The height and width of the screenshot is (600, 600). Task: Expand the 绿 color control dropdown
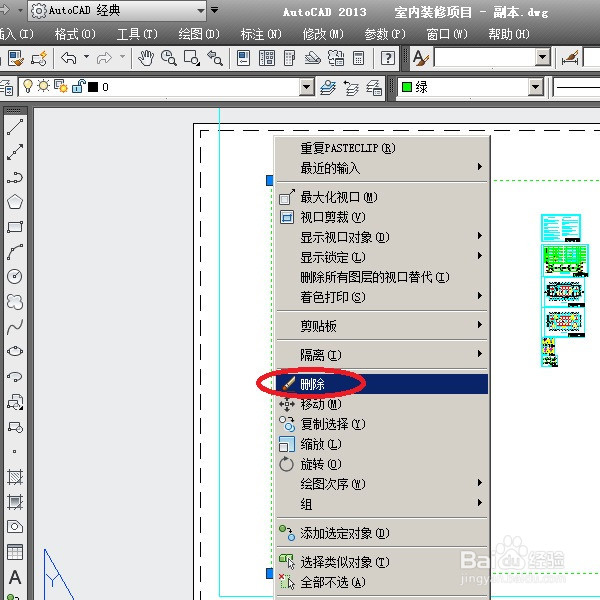click(x=536, y=87)
